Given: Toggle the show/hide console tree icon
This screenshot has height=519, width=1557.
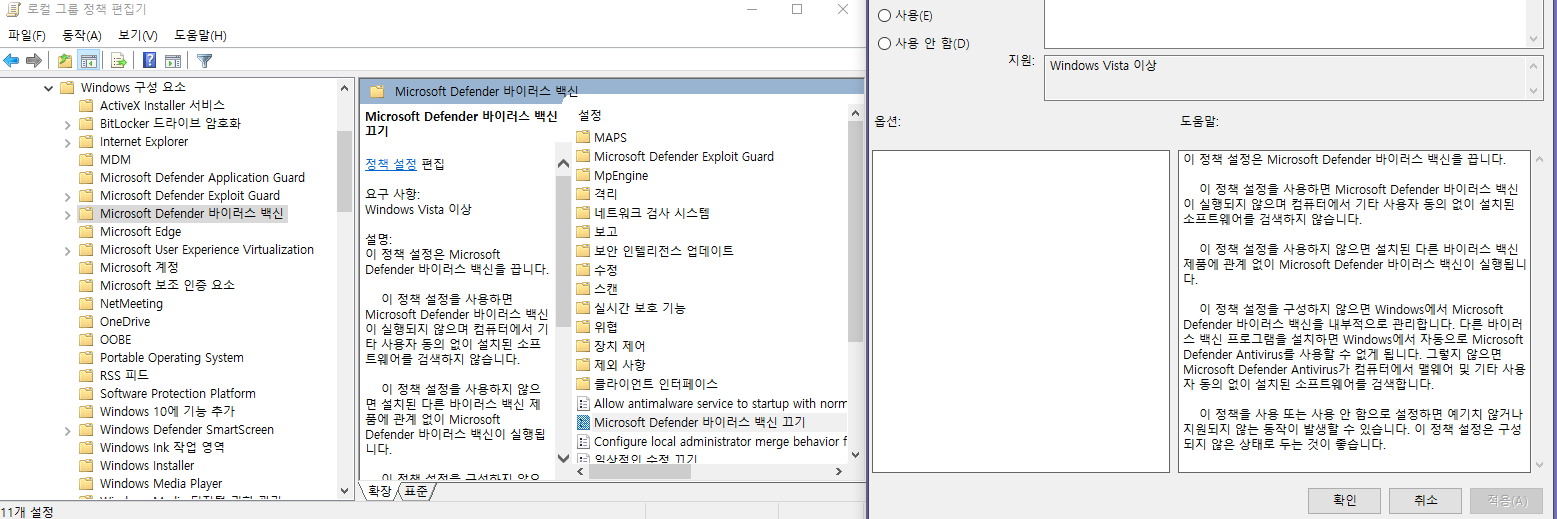Looking at the screenshot, I should pos(88,60).
